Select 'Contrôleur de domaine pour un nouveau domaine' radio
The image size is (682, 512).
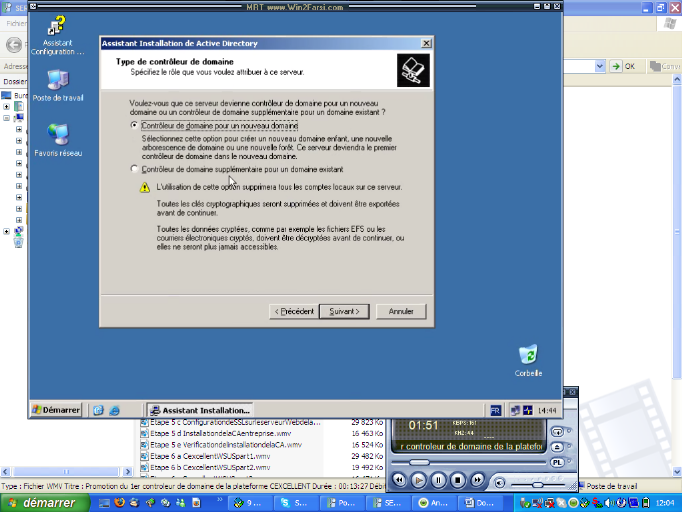(x=134, y=125)
